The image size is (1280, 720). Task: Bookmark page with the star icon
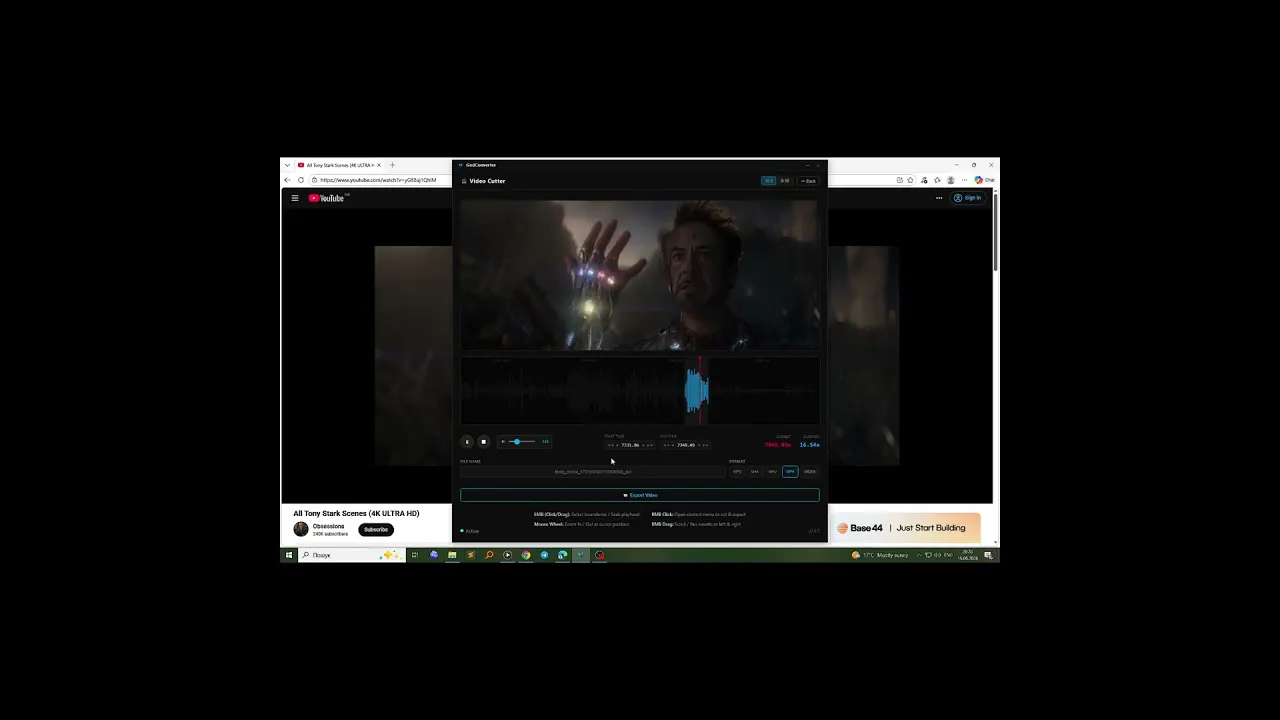[x=910, y=180]
